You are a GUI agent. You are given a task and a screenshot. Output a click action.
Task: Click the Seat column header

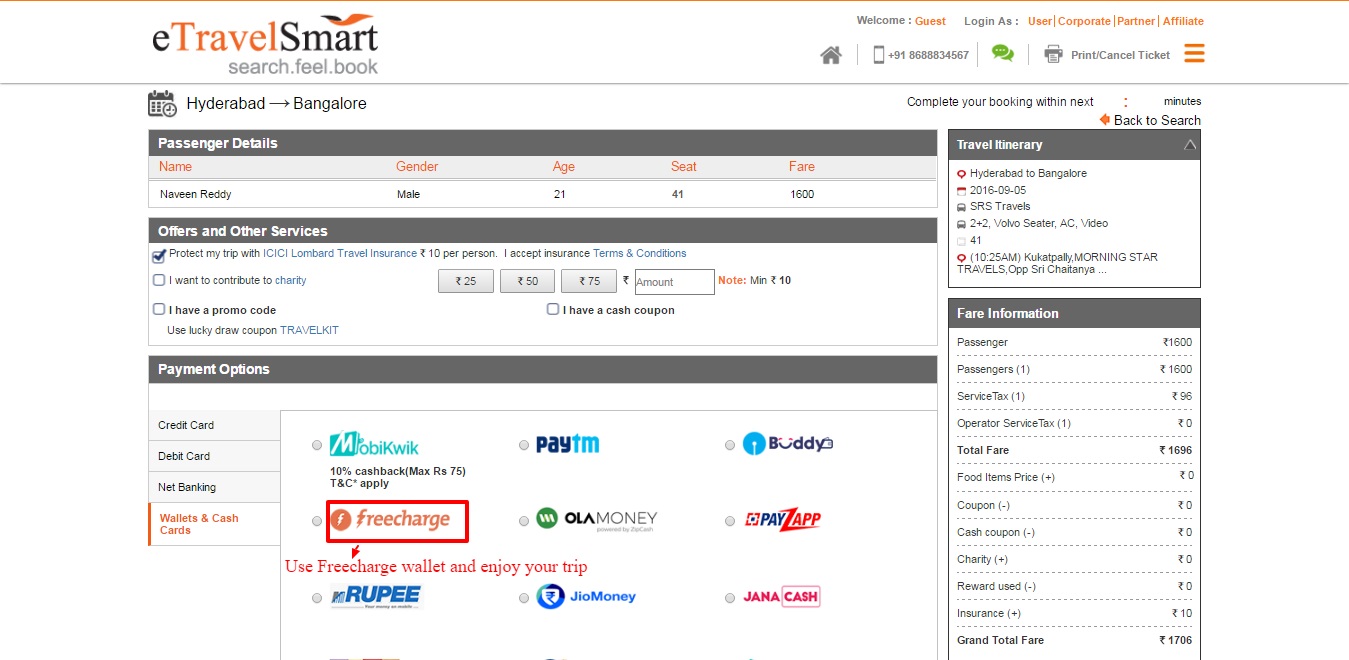click(x=684, y=167)
